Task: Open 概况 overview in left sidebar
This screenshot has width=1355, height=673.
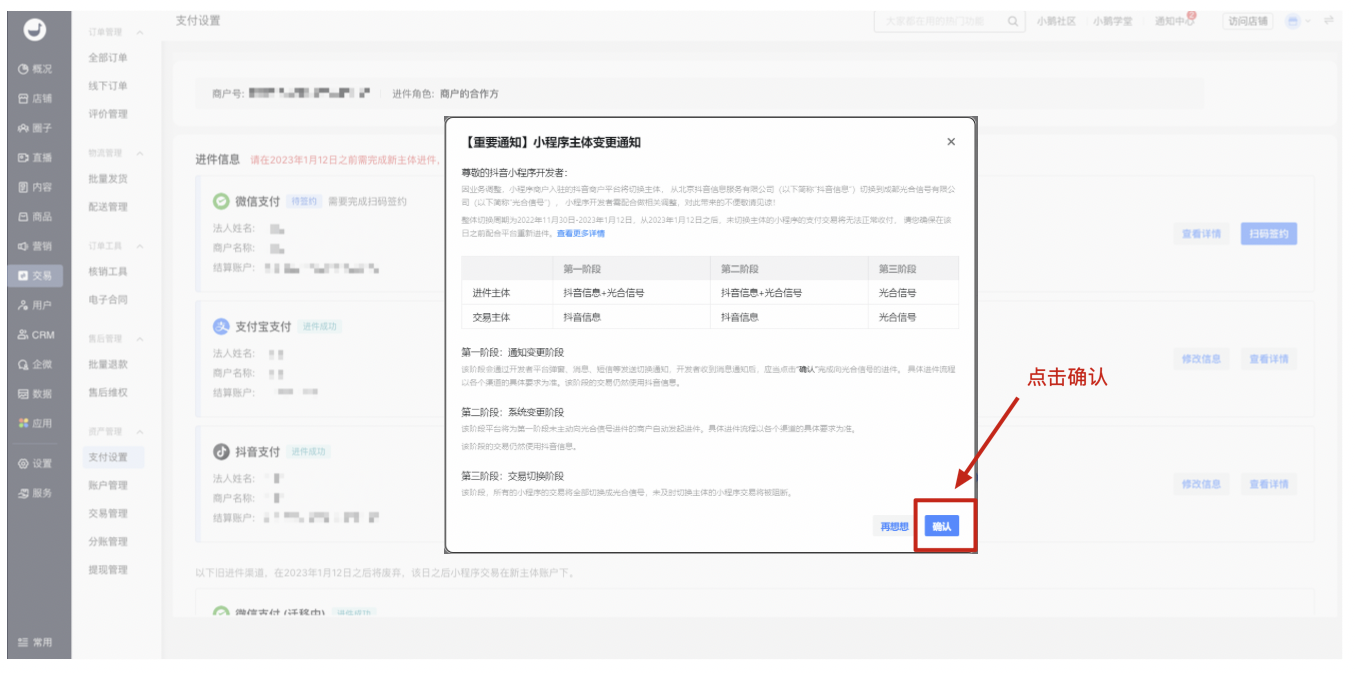Action: (35, 69)
